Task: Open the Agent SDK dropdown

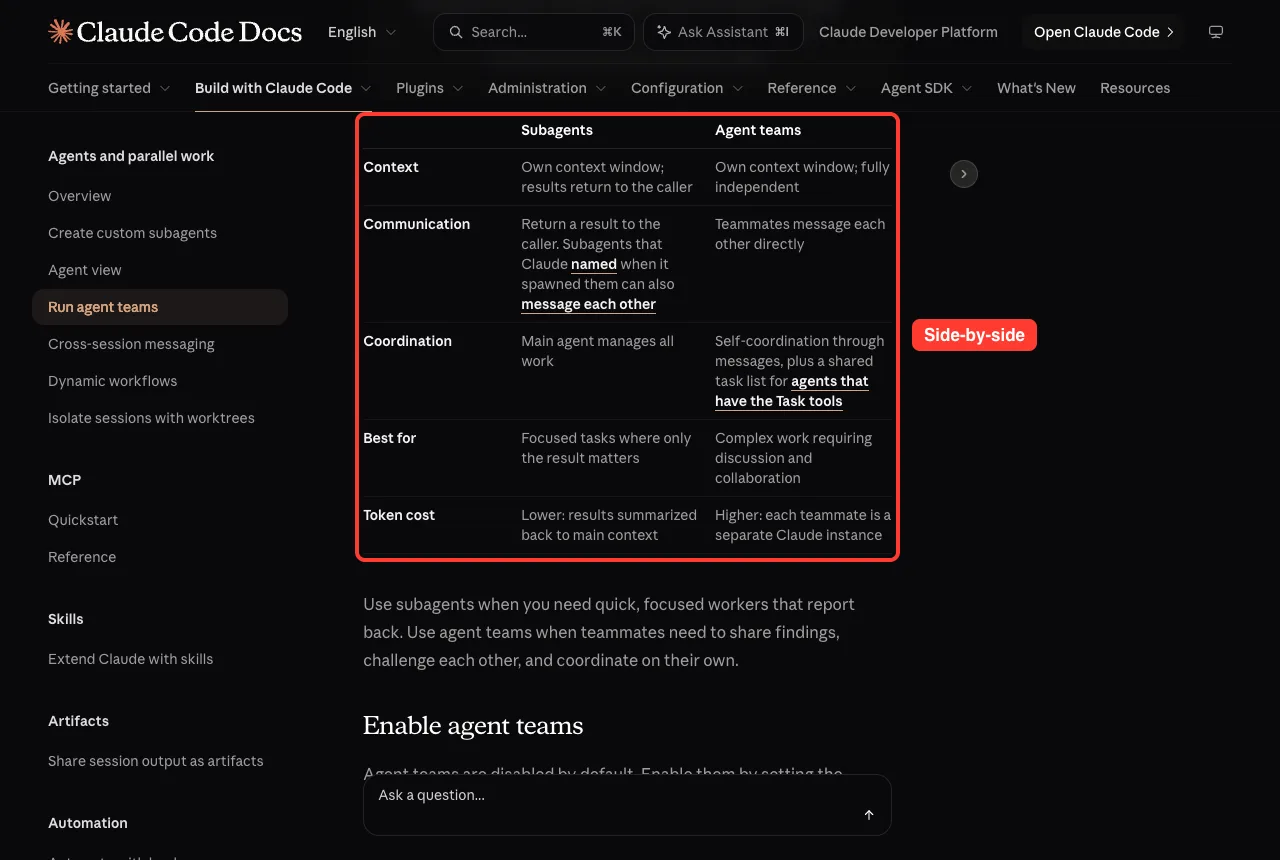Action: (x=927, y=88)
